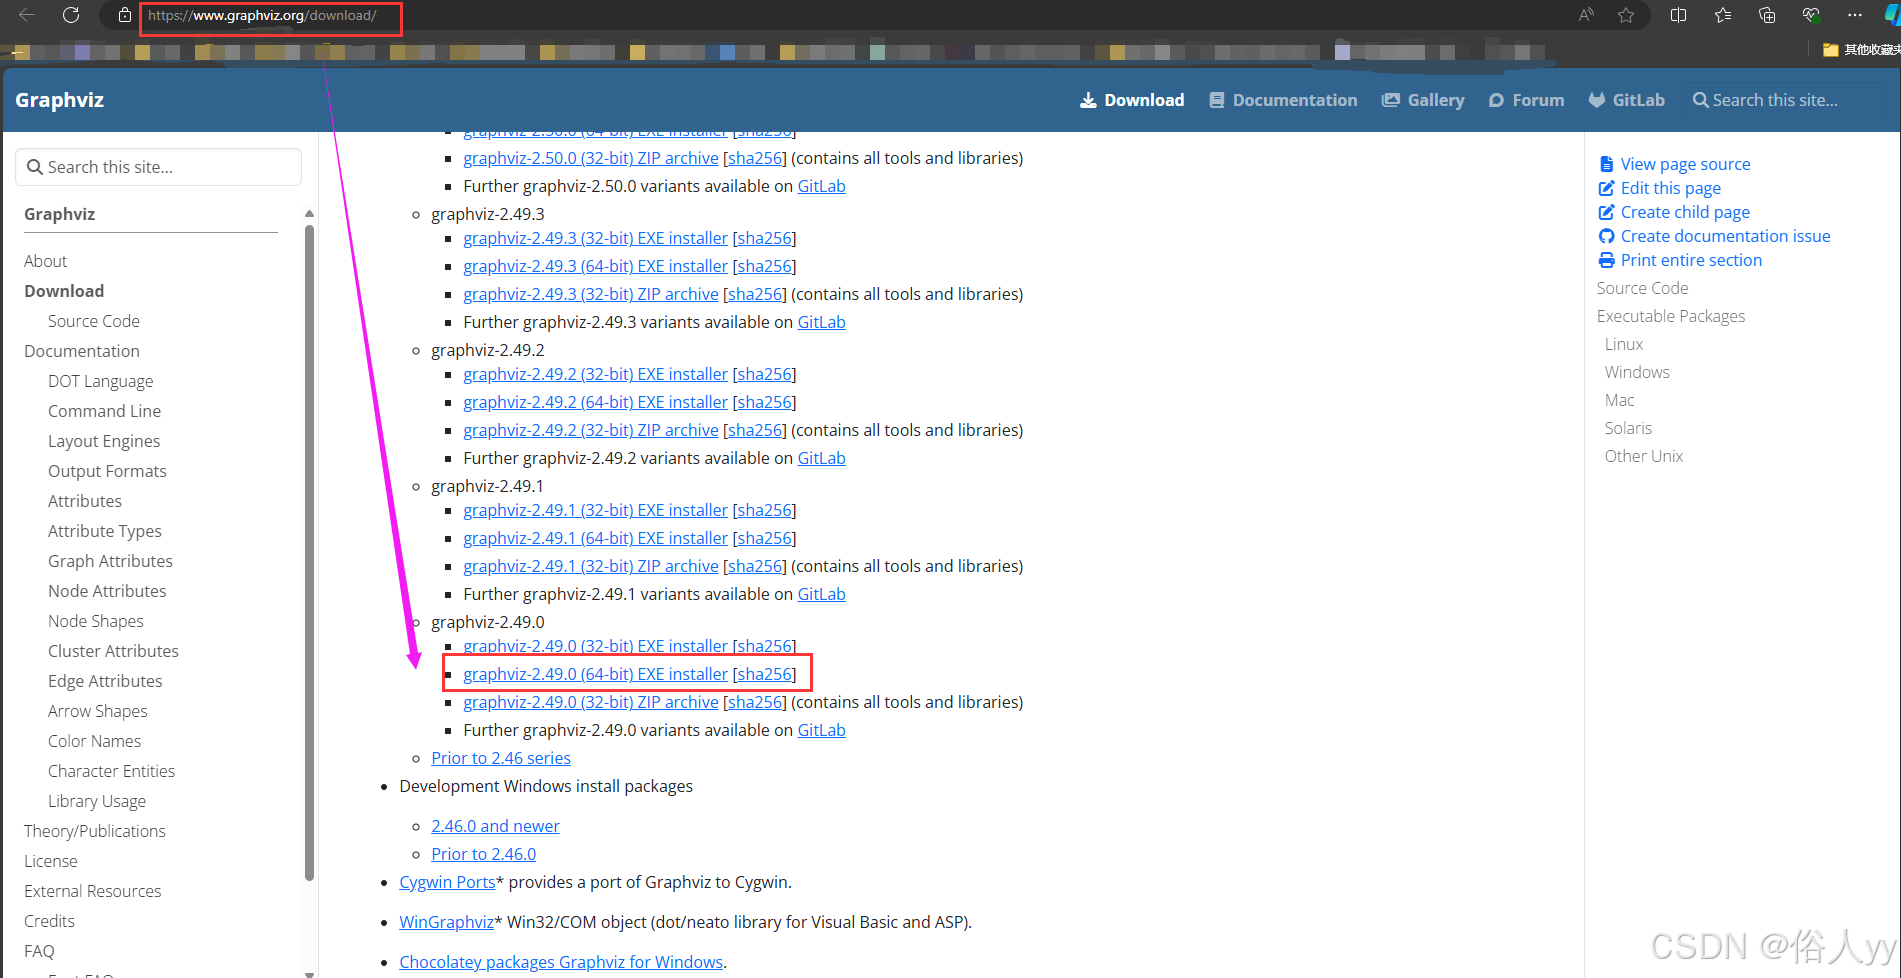Open browser essentials heart icon

(1811, 15)
